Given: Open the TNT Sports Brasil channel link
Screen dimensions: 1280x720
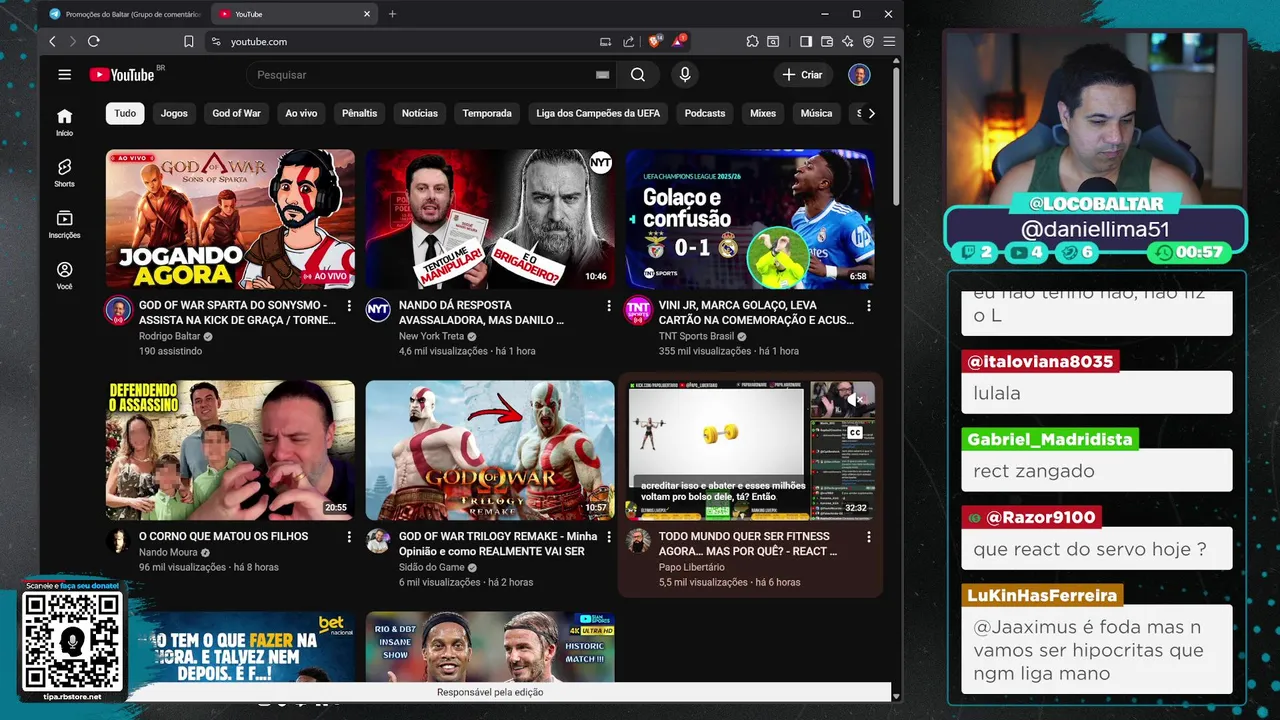Looking at the screenshot, I should (696, 337).
